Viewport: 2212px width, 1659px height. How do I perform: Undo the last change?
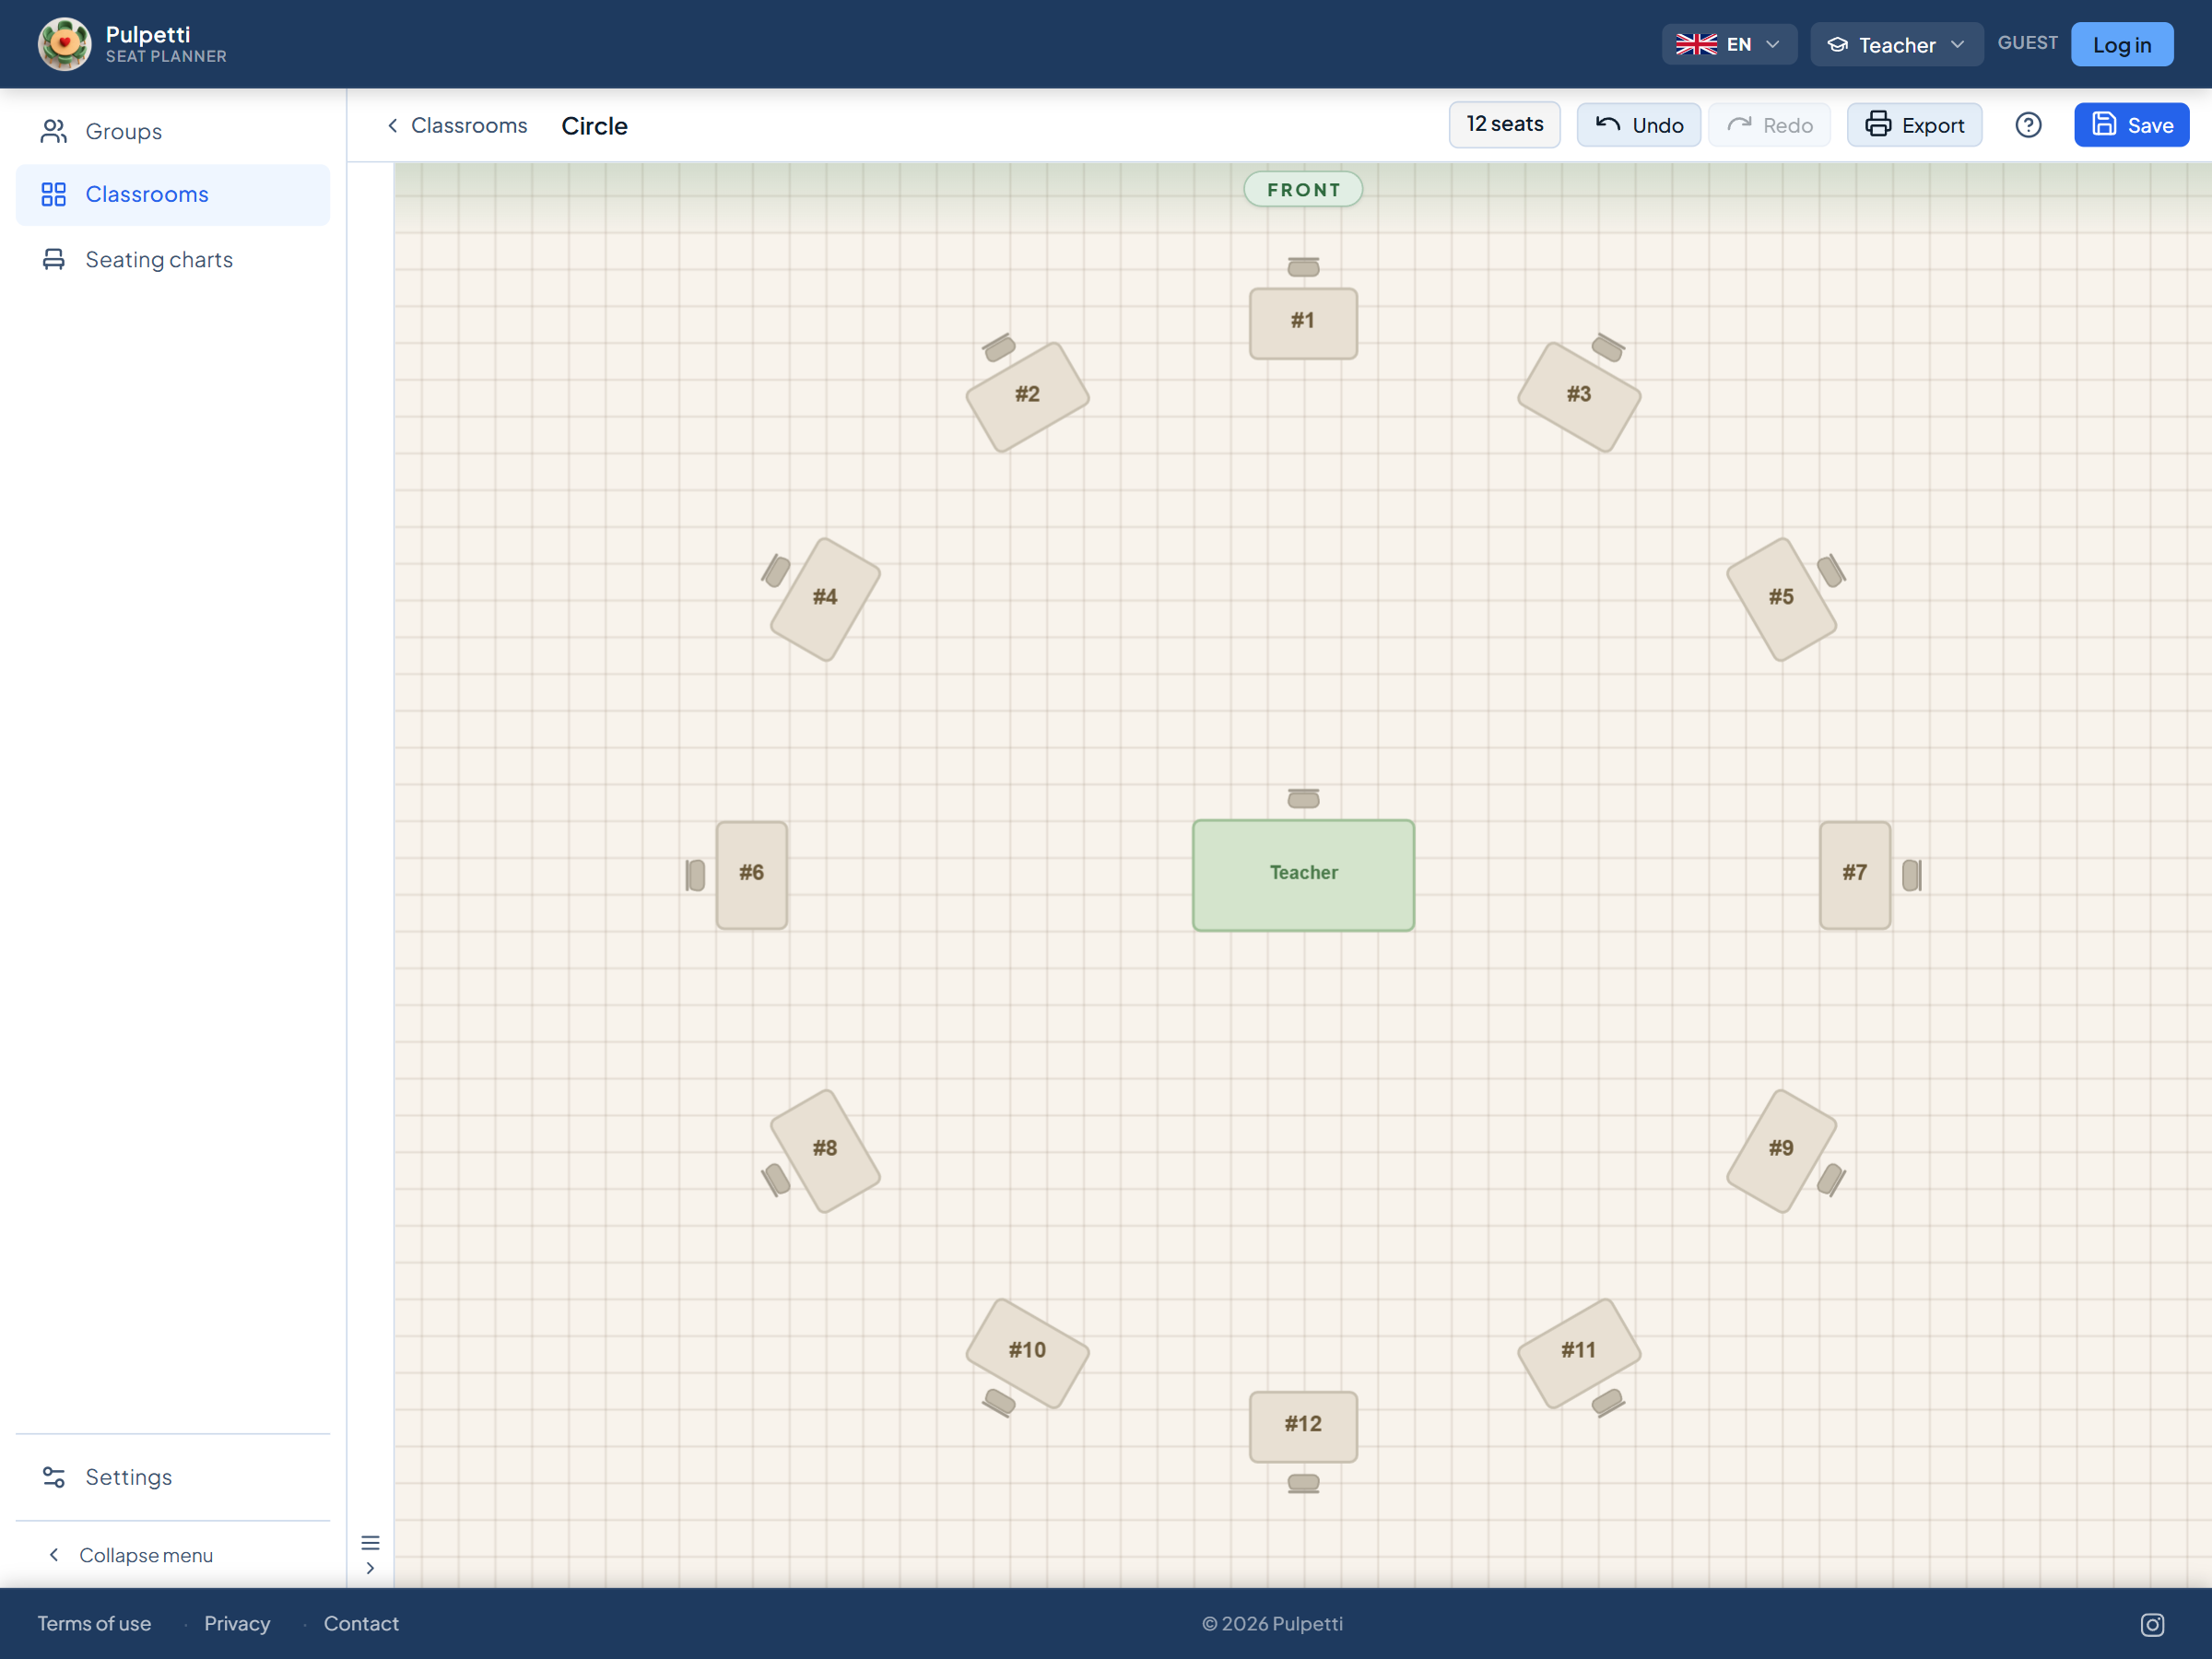[1638, 125]
